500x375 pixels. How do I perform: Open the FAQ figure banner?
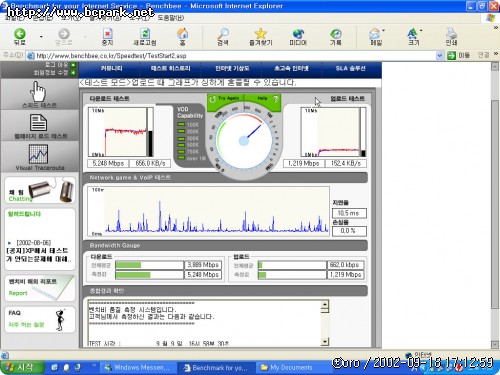pos(40,320)
